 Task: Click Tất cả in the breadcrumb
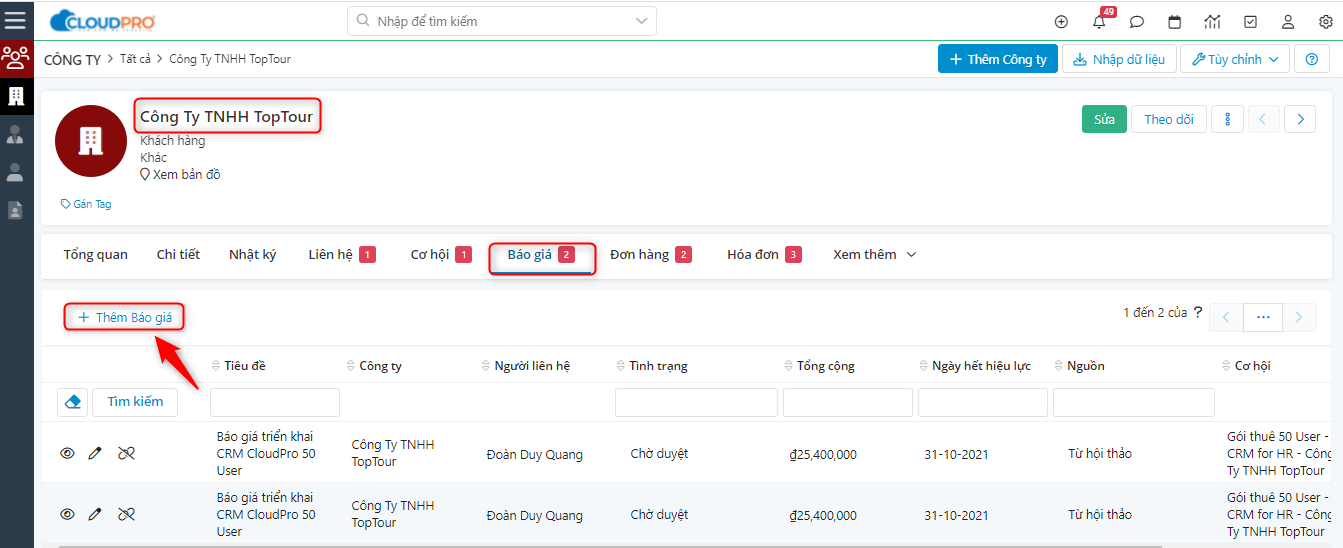pos(135,59)
